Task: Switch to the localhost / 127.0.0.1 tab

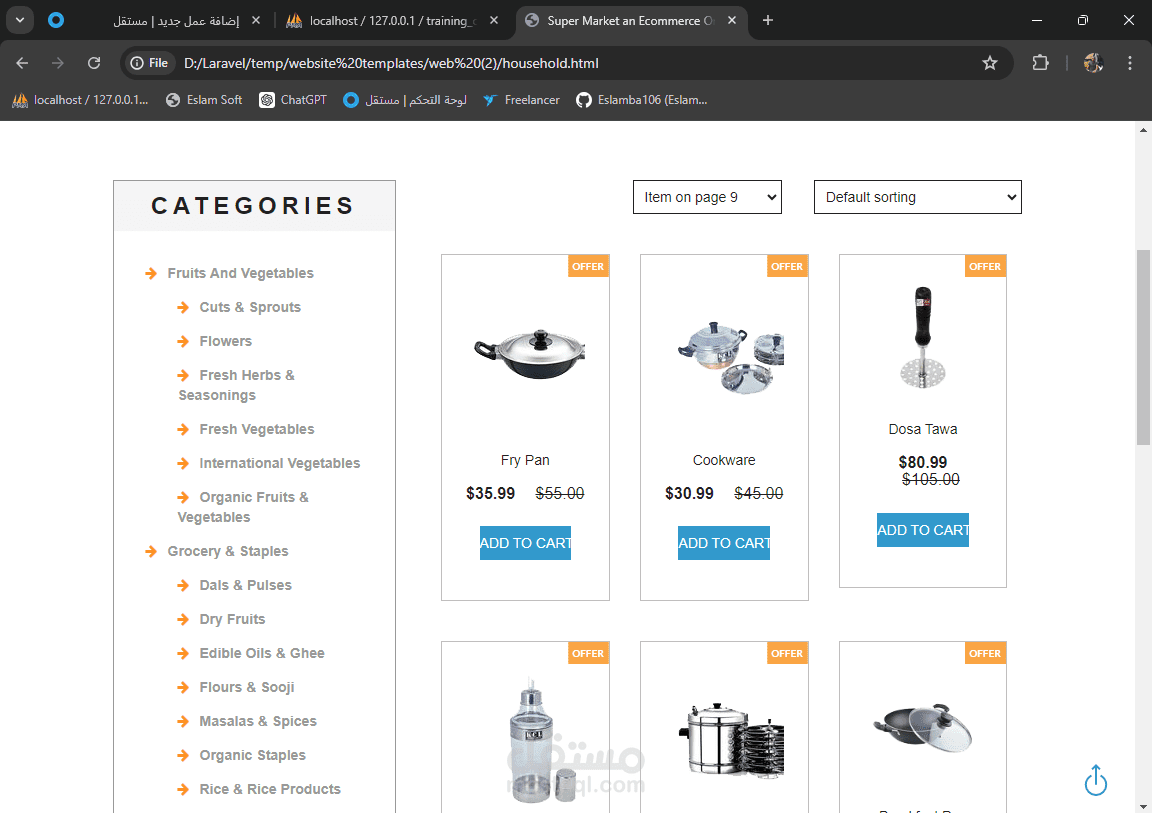Action: [x=392, y=21]
